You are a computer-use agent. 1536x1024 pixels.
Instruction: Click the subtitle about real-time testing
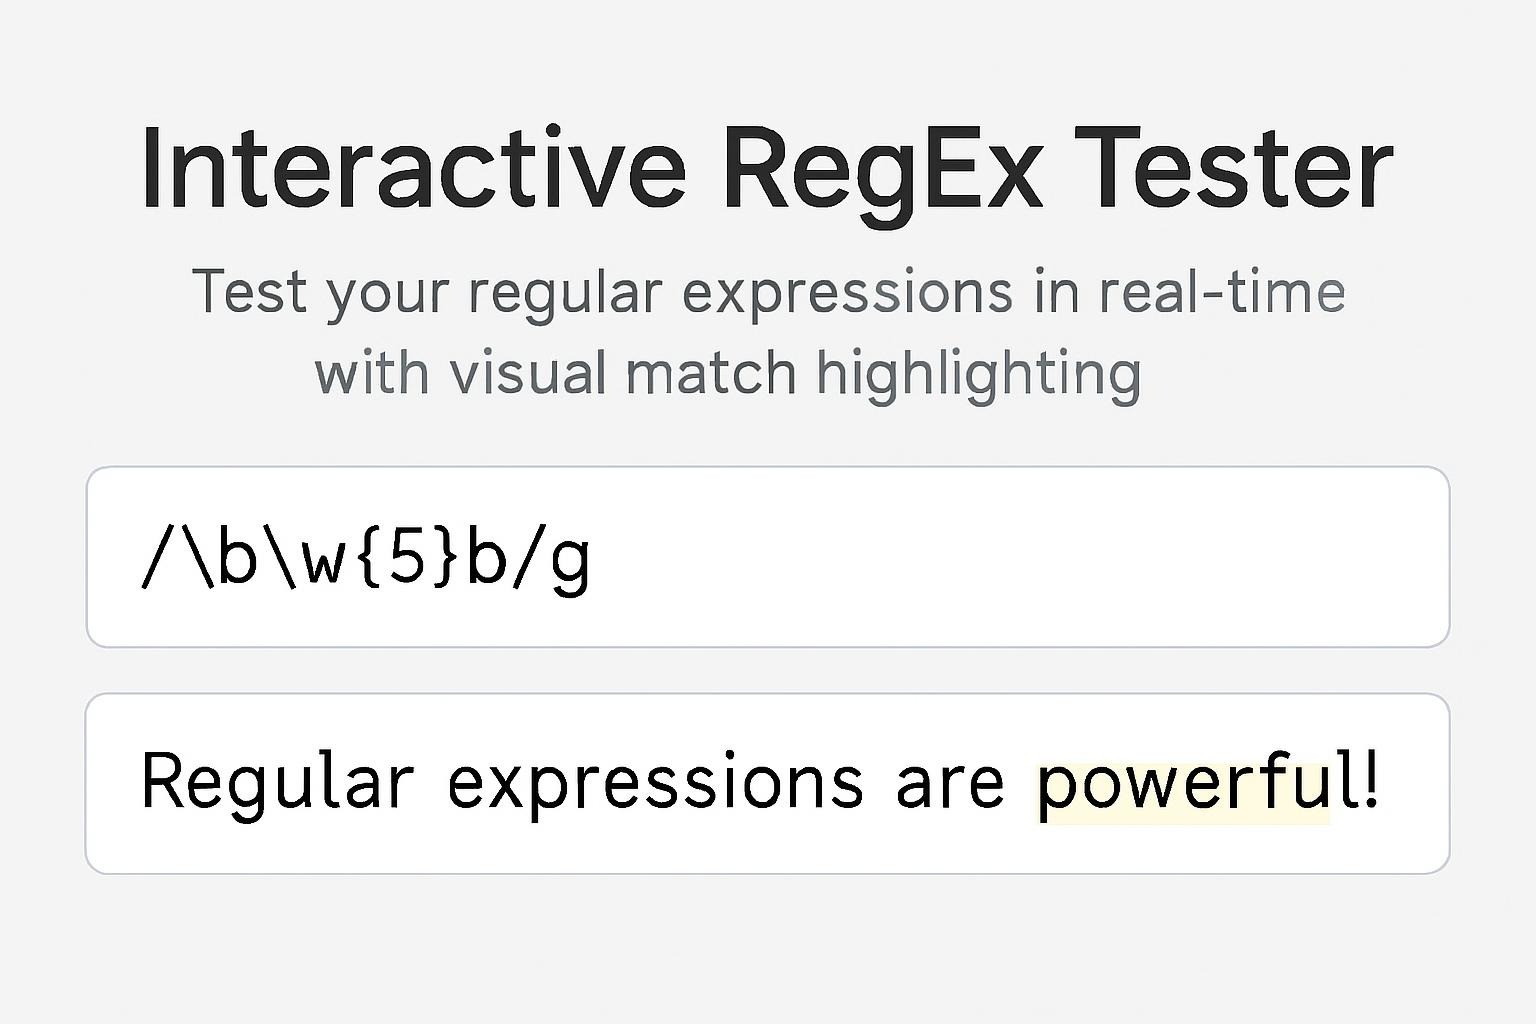point(766,292)
